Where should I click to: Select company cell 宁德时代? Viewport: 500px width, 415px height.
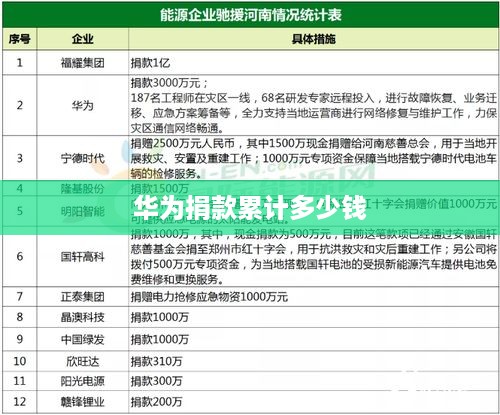point(82,158)
